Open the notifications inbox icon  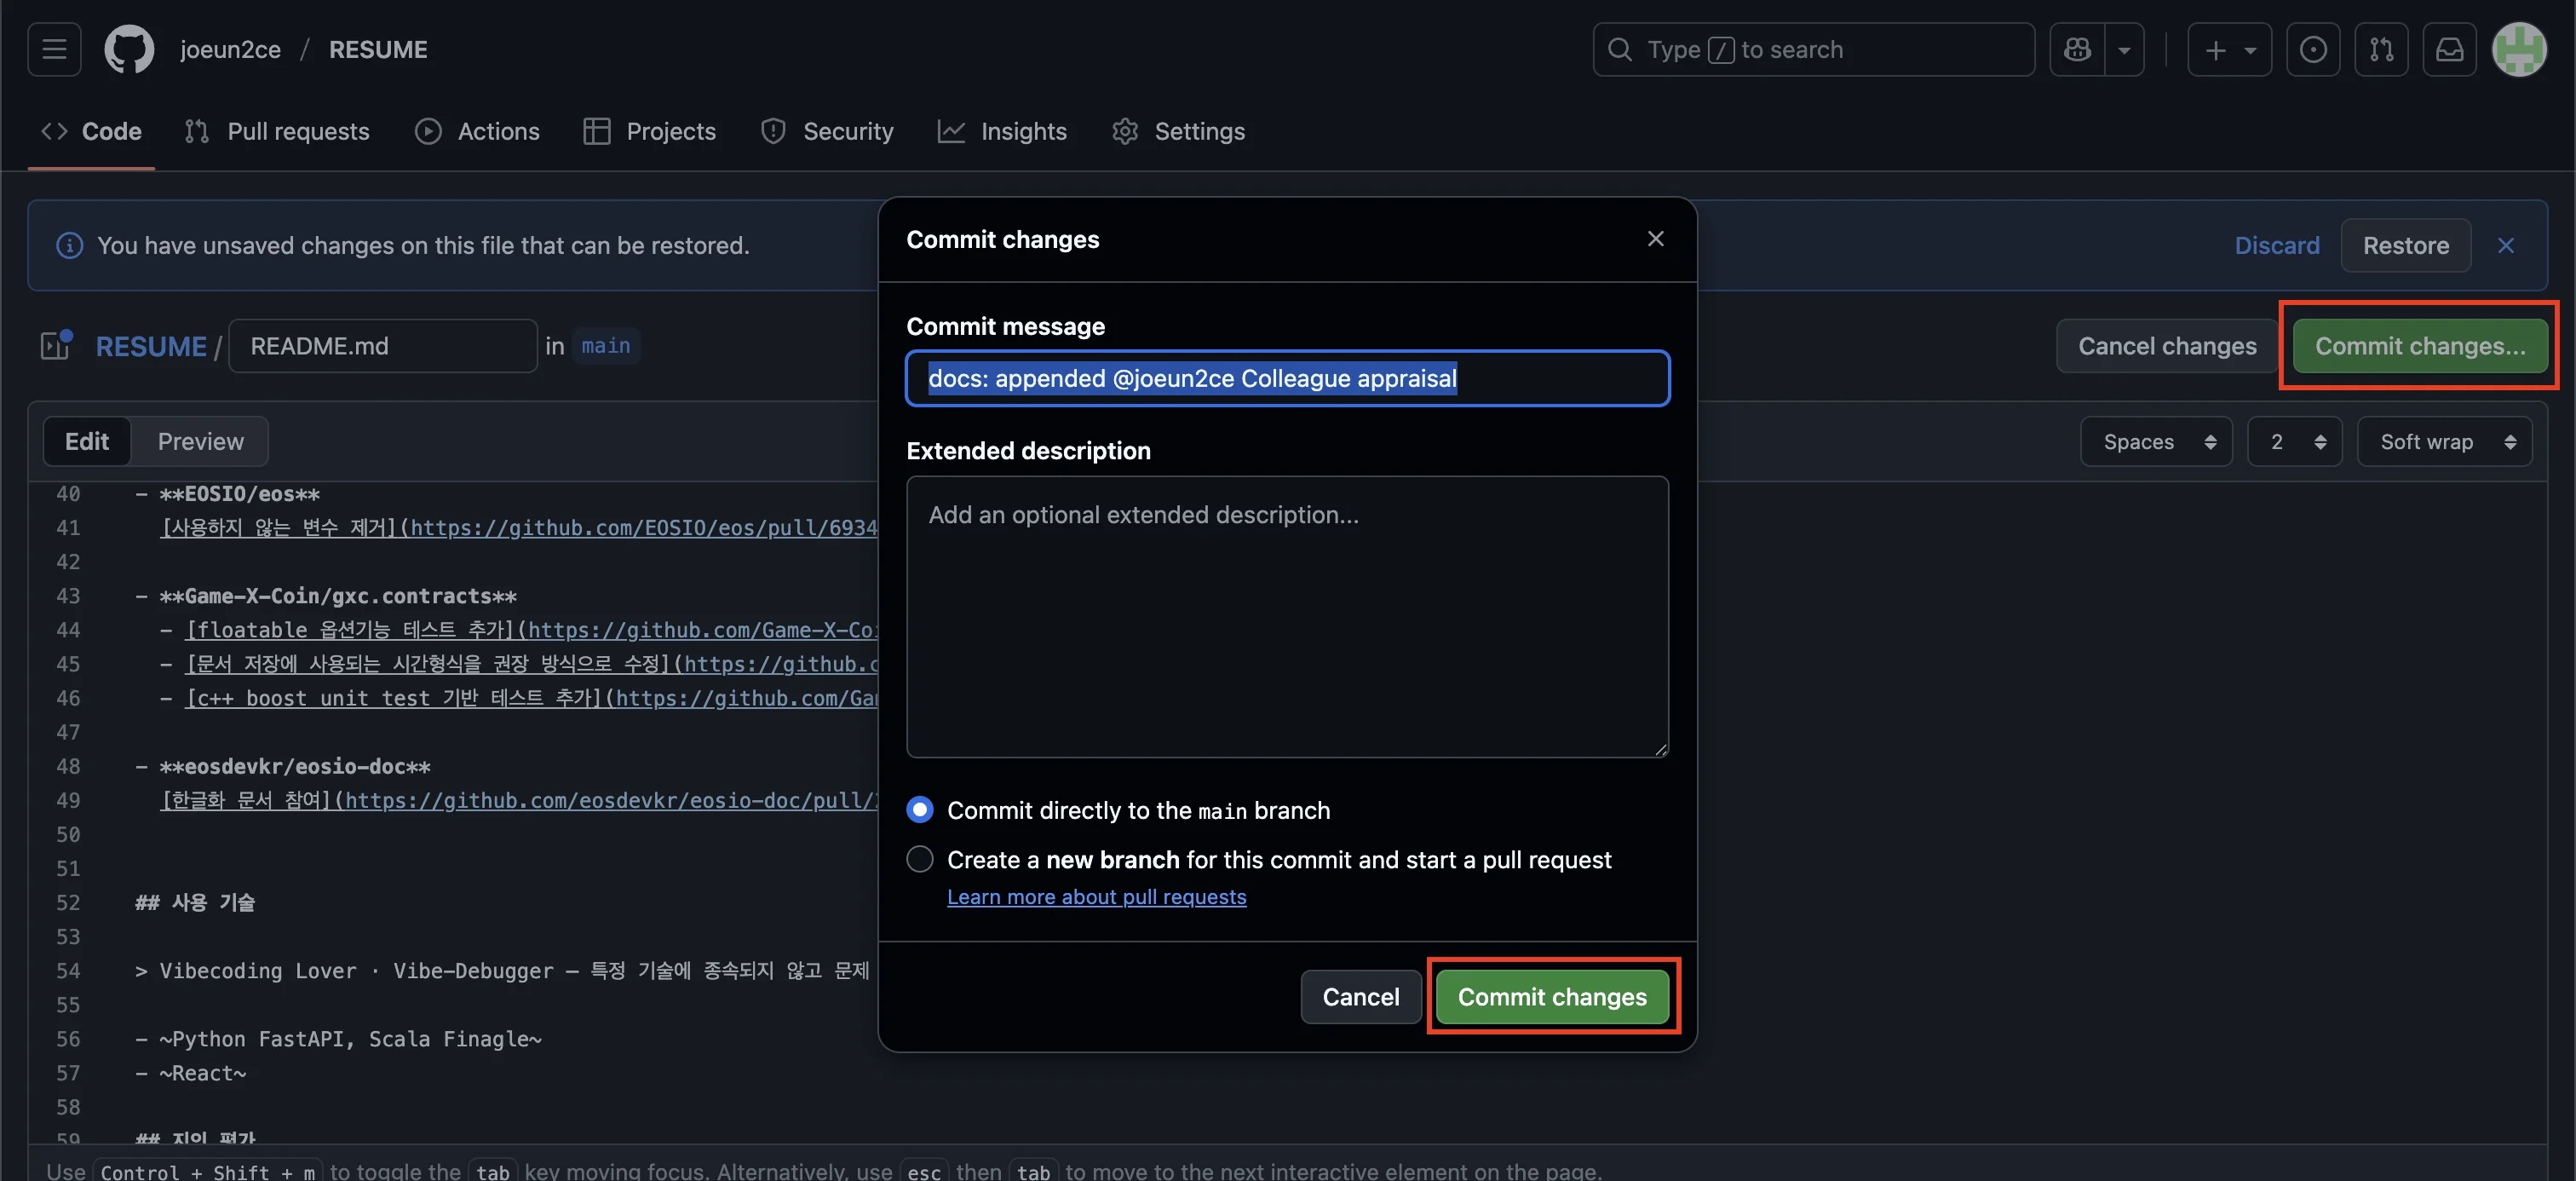click(x=2449, y=49)
